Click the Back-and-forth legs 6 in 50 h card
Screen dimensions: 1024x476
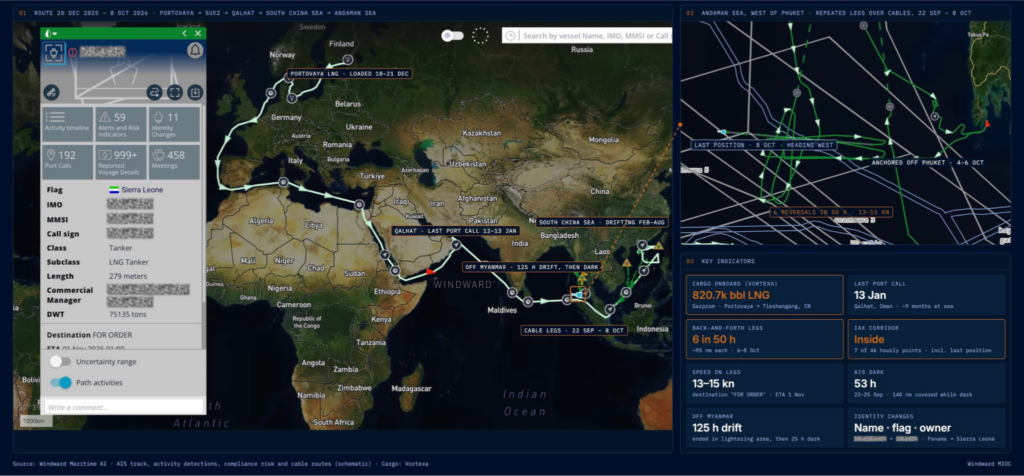click(764, 339)
